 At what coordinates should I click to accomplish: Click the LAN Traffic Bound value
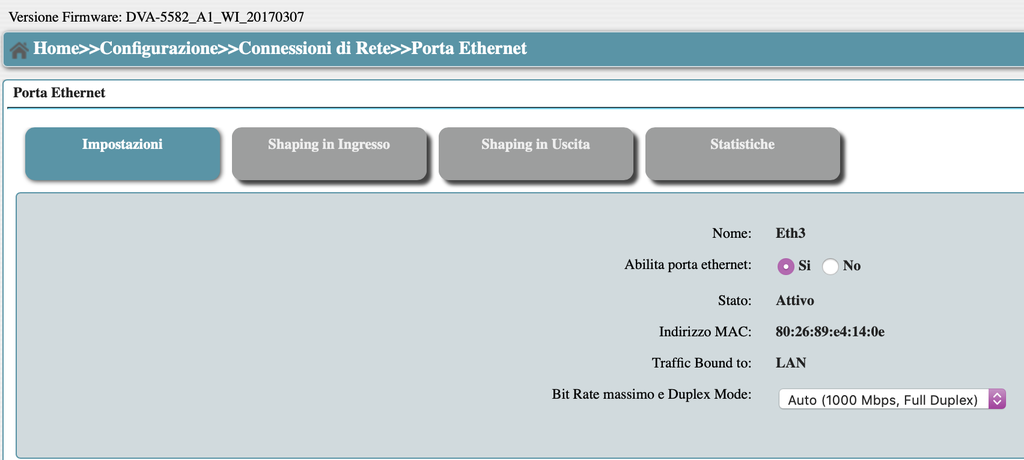click(791, 363)
